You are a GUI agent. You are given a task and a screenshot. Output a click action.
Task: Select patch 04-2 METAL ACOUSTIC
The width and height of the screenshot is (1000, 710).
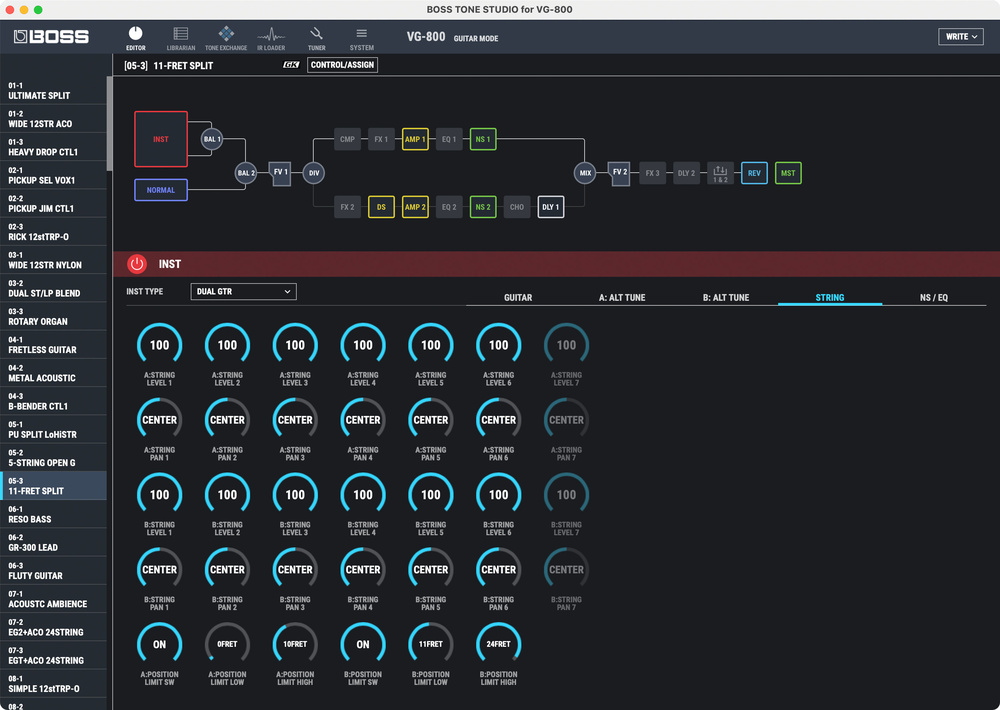[54, 373]
